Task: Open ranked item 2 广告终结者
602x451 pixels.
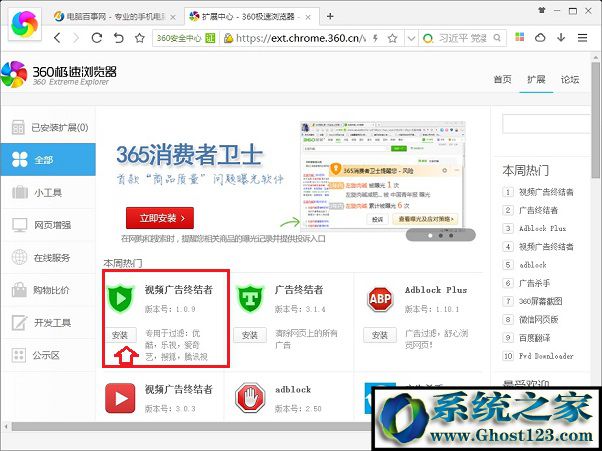Action: point(538,210)
